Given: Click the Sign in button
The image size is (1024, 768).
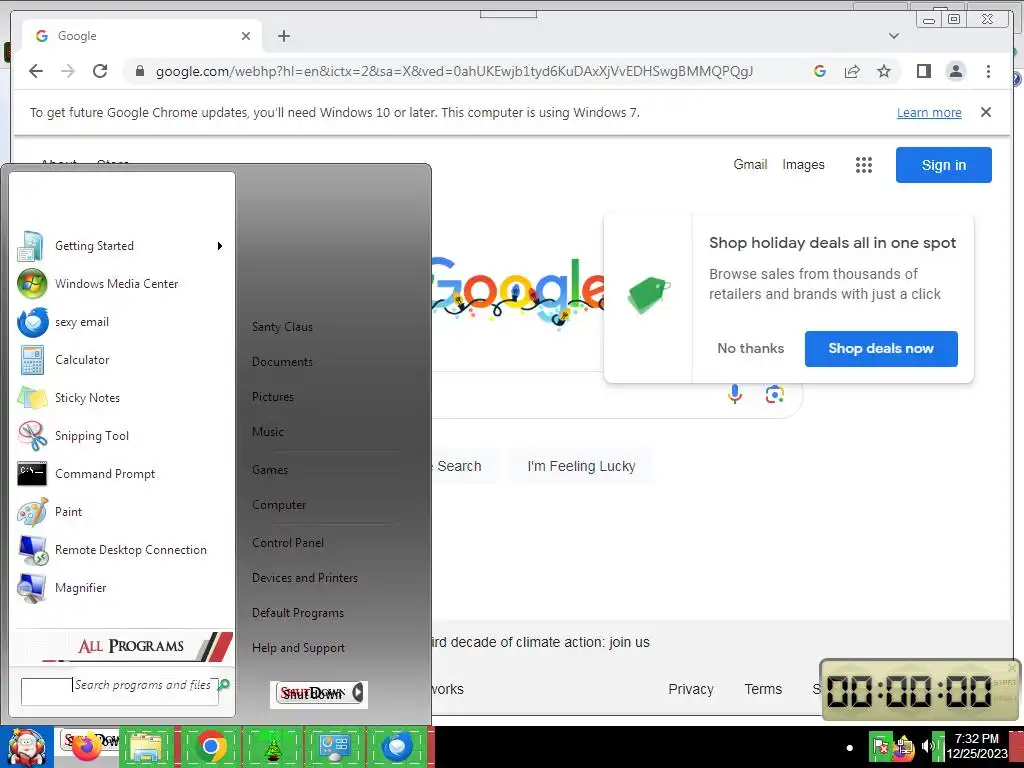Looking at the screenshot, I should [944, 165].
